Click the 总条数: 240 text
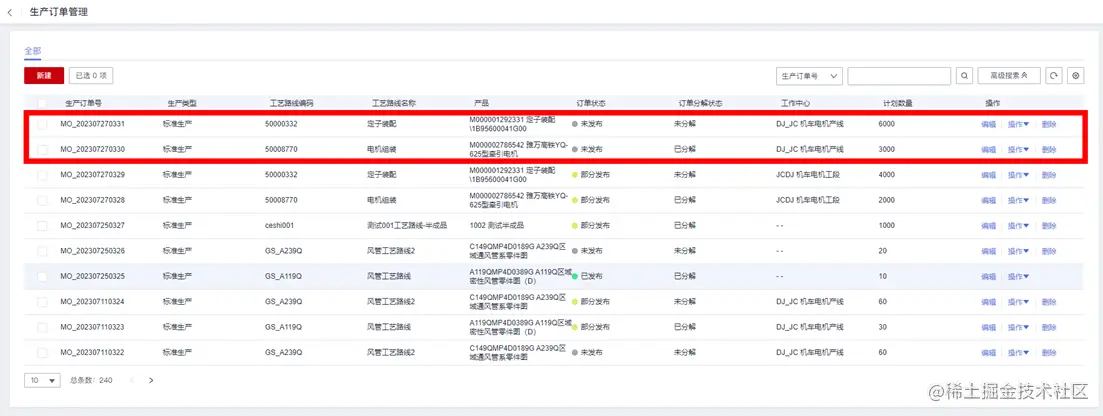Image resolution: width=1103 pixels, height=416 pixels. pos(91,380)
